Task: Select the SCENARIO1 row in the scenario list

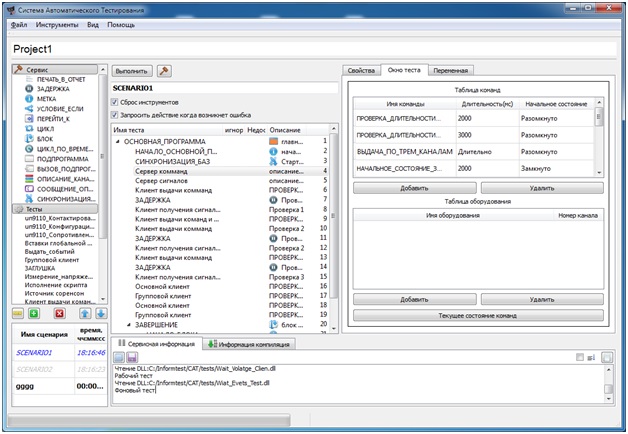Action: click(x=60, y=353)
